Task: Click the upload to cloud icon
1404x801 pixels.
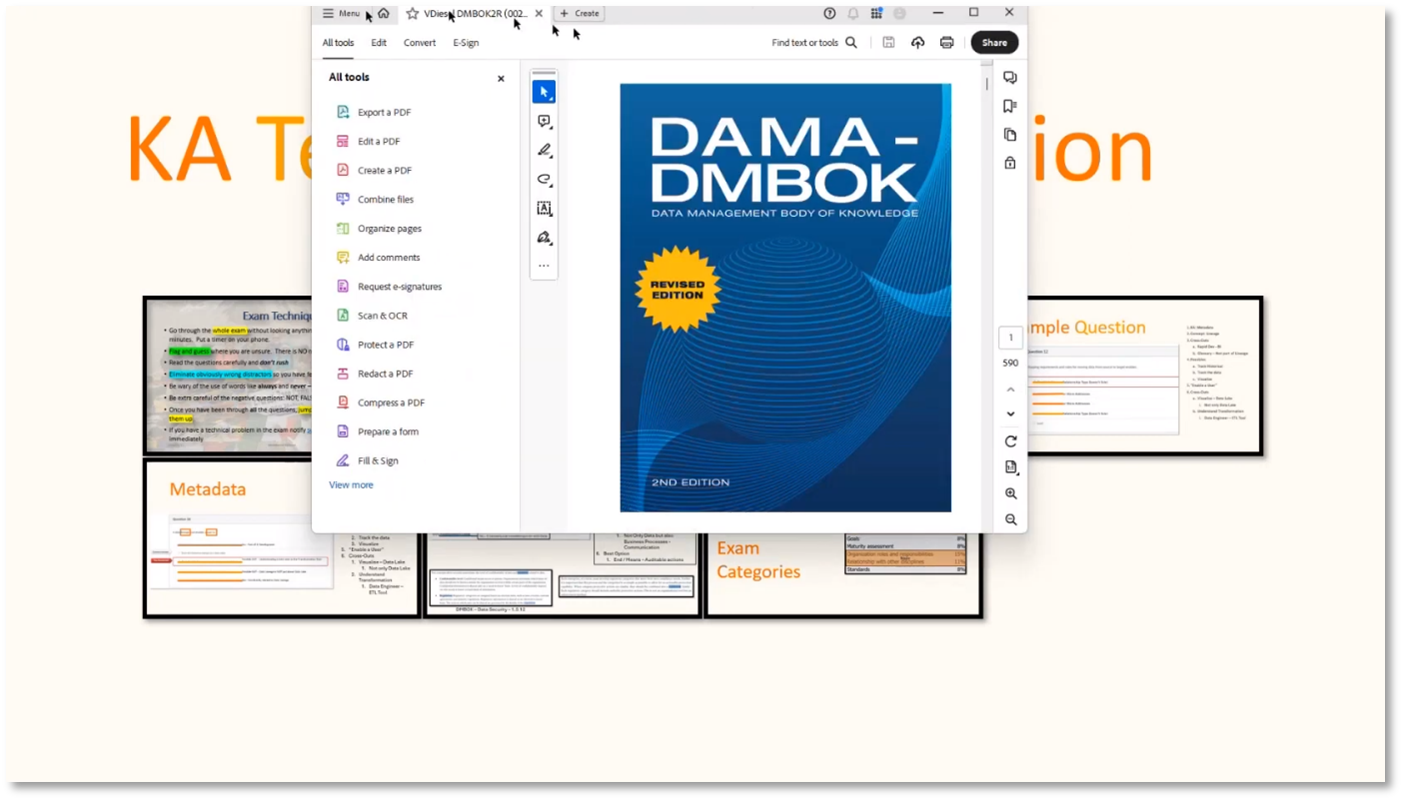Action: click(918, 43)
